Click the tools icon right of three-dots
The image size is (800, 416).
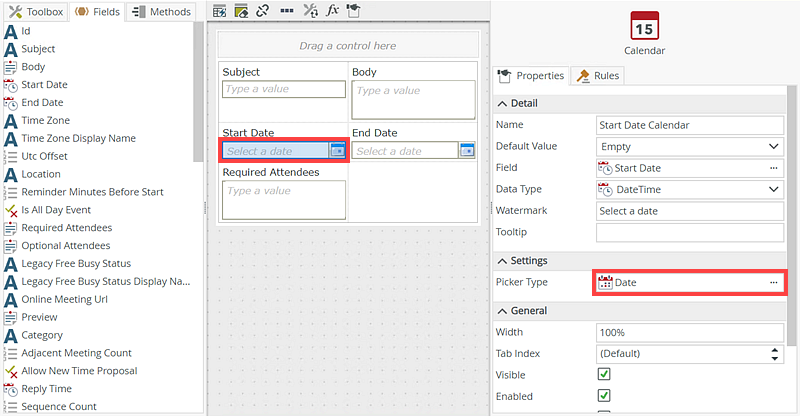(310, 11)
